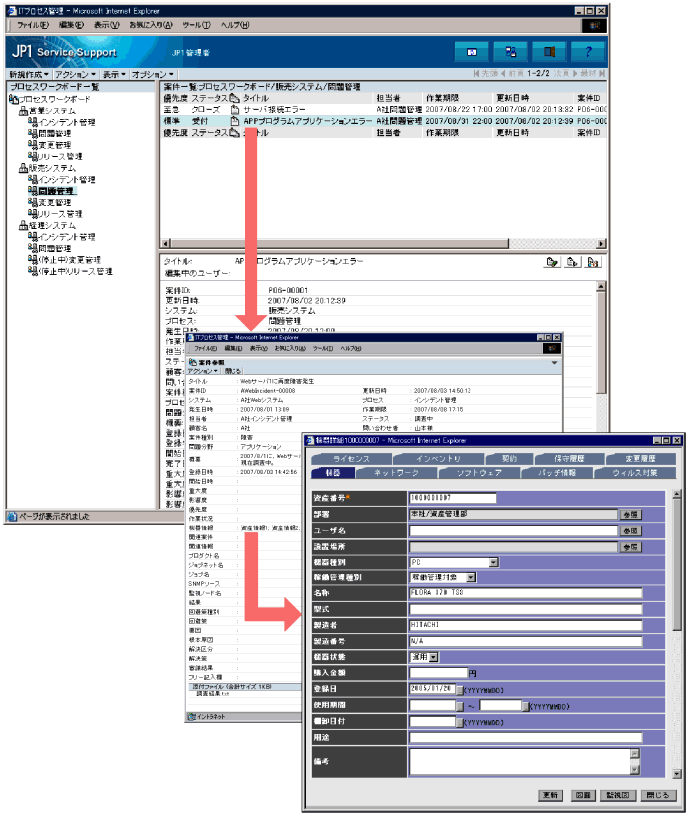Open アクション dropdown in main window
The height and width of the screenshot is (815, 688).
[75, 74]
